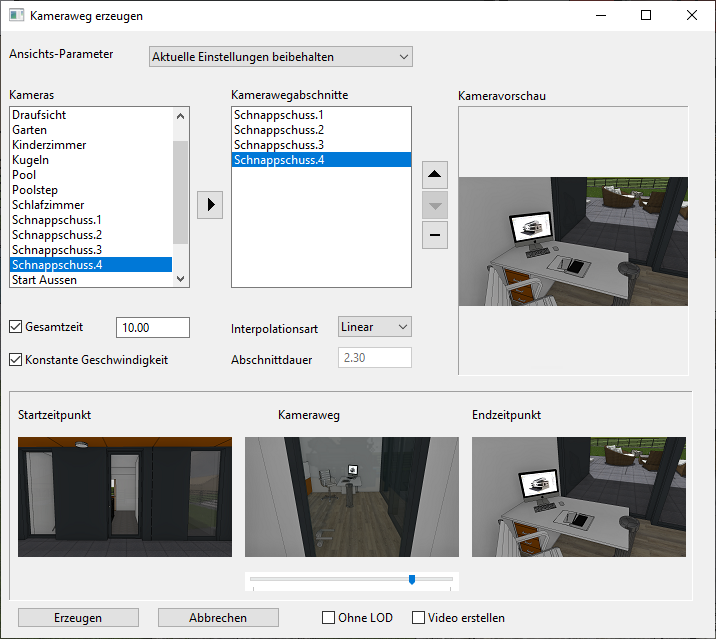This screenshot has width=716, height=639.
Task: Remove section using the minus button
Action: 435,235
